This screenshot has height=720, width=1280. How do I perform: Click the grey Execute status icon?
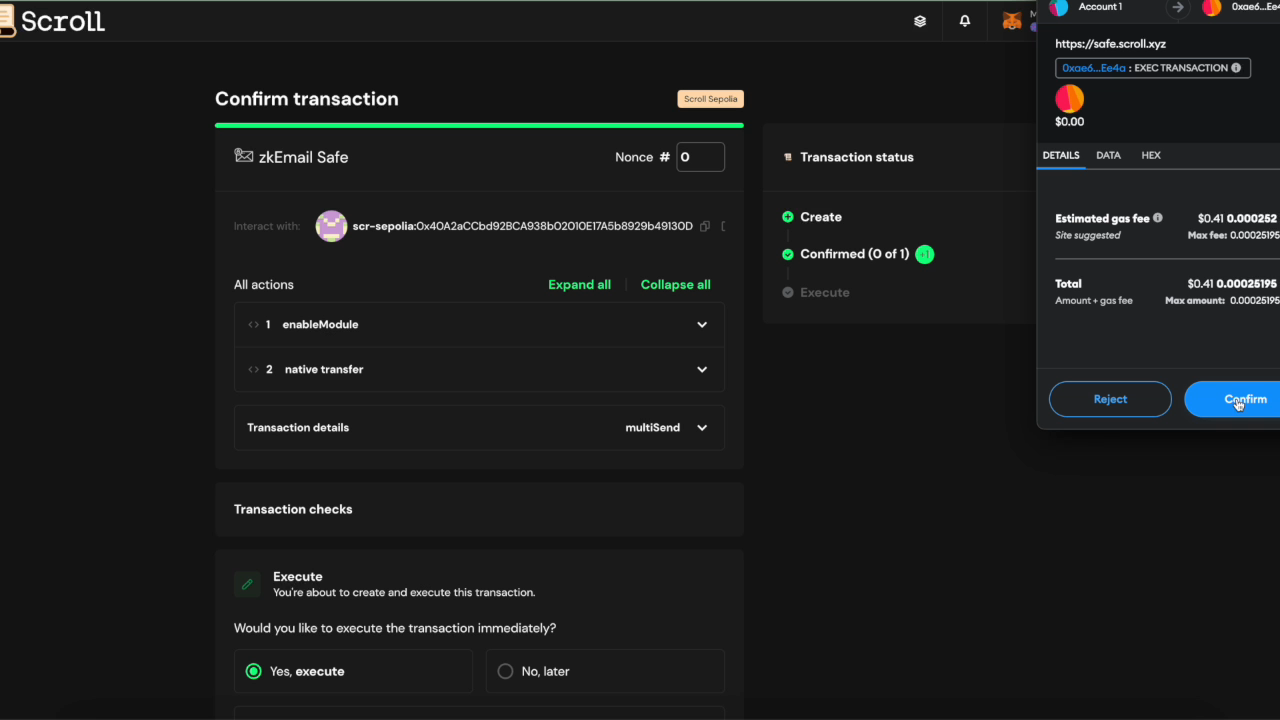tap(788, 292)
